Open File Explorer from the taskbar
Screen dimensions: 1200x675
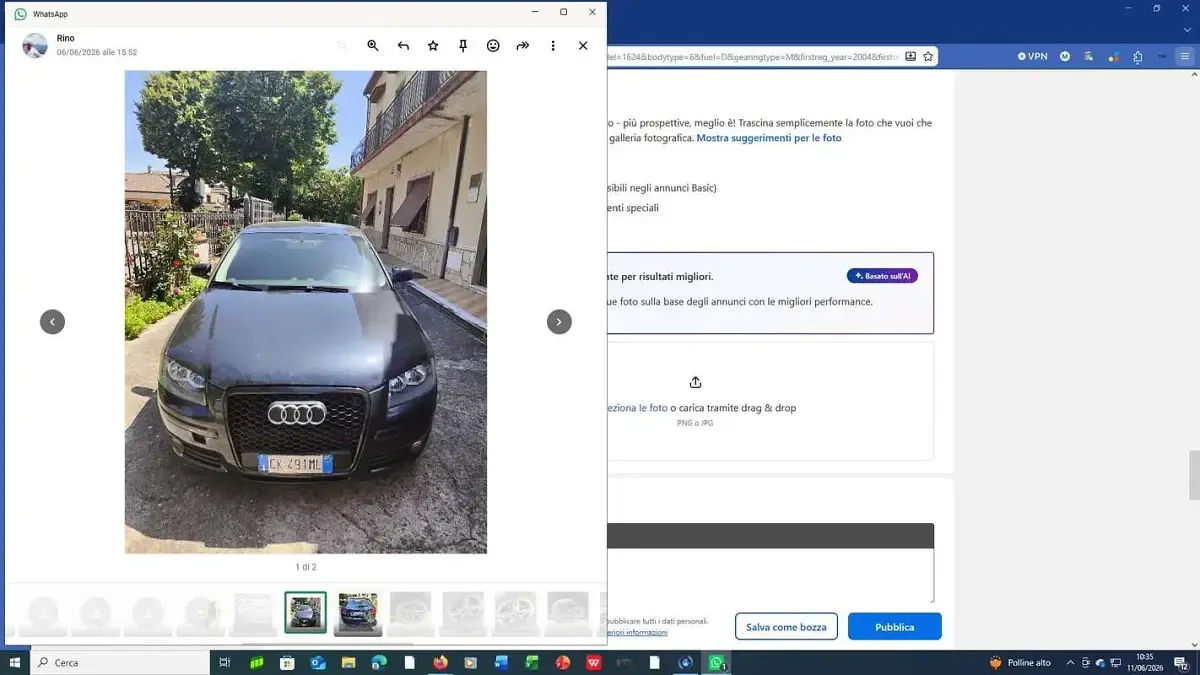pyautogui.click(x=349, y=662)
